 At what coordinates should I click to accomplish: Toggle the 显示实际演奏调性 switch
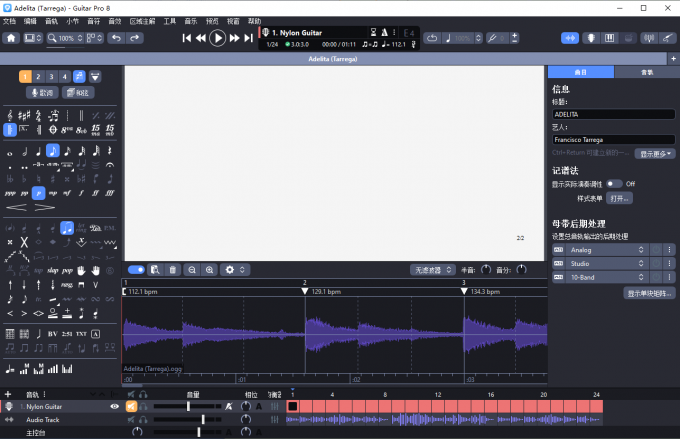(x=612, y=184)
